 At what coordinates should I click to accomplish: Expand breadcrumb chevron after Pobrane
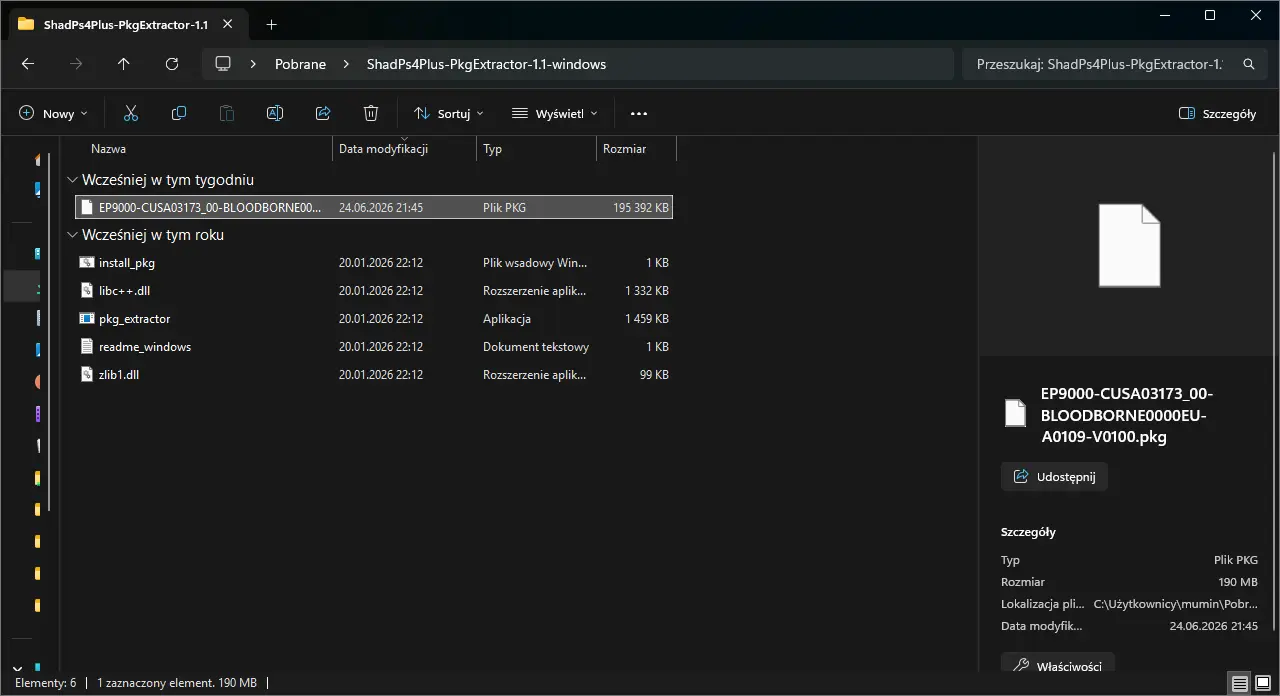346,64
